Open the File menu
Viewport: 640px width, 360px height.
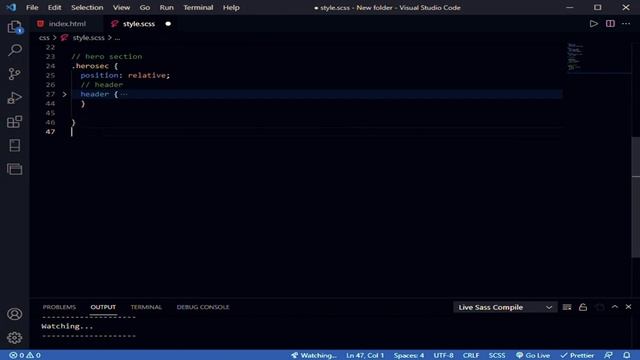[x=32, y=7]
